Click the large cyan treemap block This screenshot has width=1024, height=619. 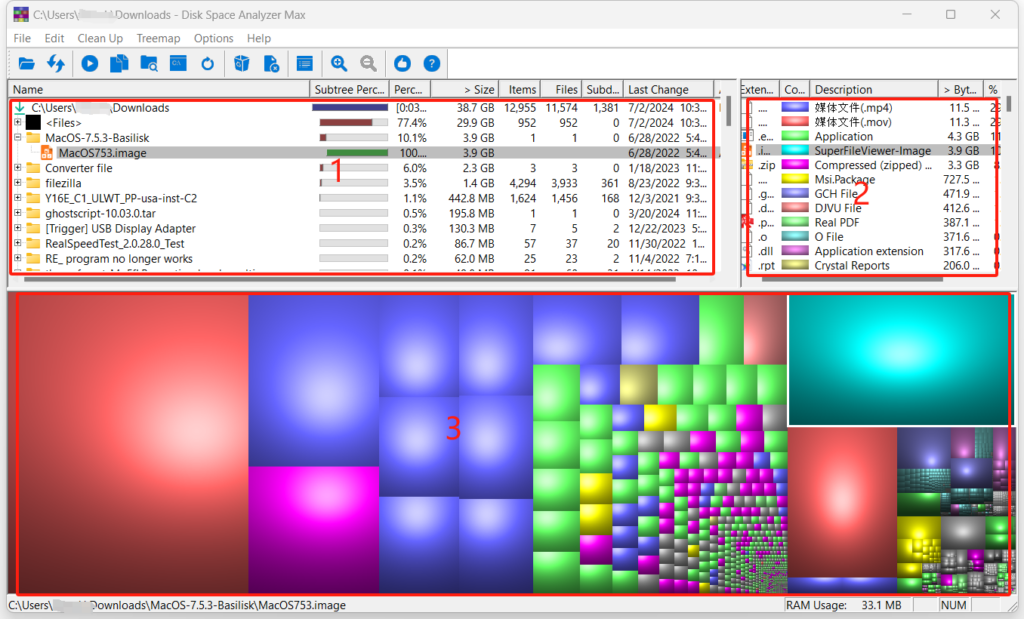pos(899,360)
